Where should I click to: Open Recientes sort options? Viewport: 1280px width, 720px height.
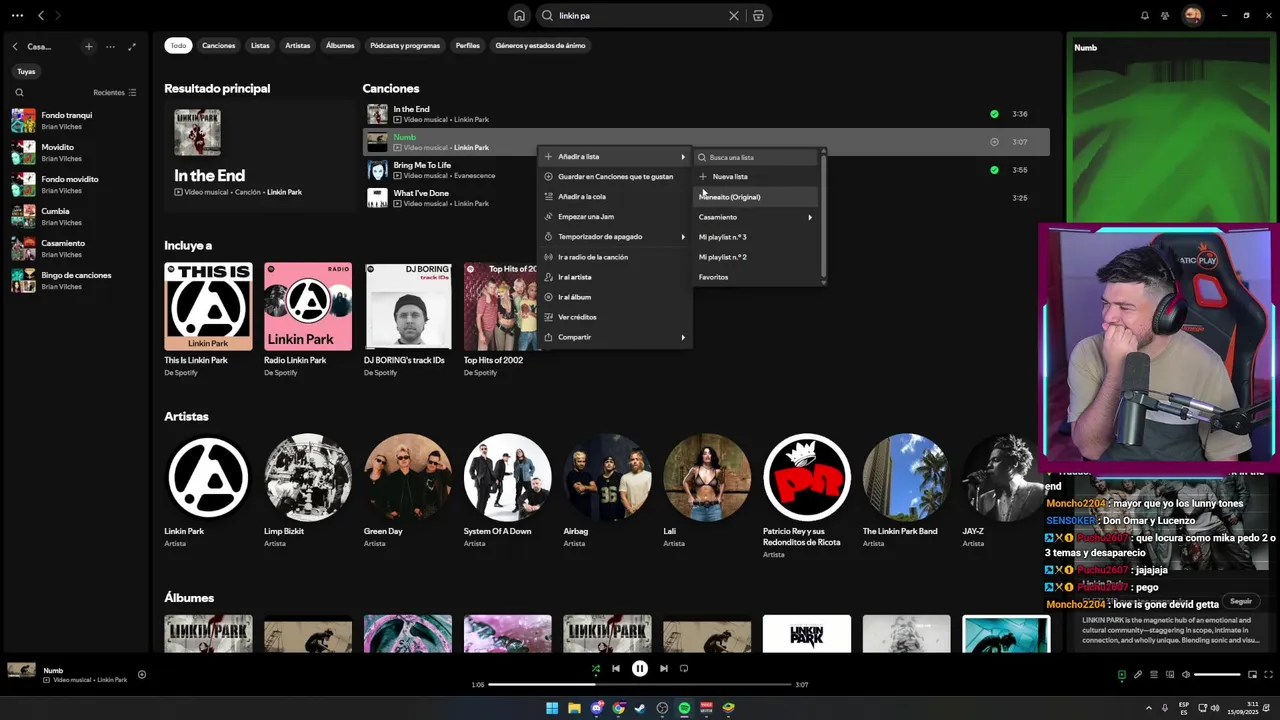pyautogui.click(x=114, y=93)
